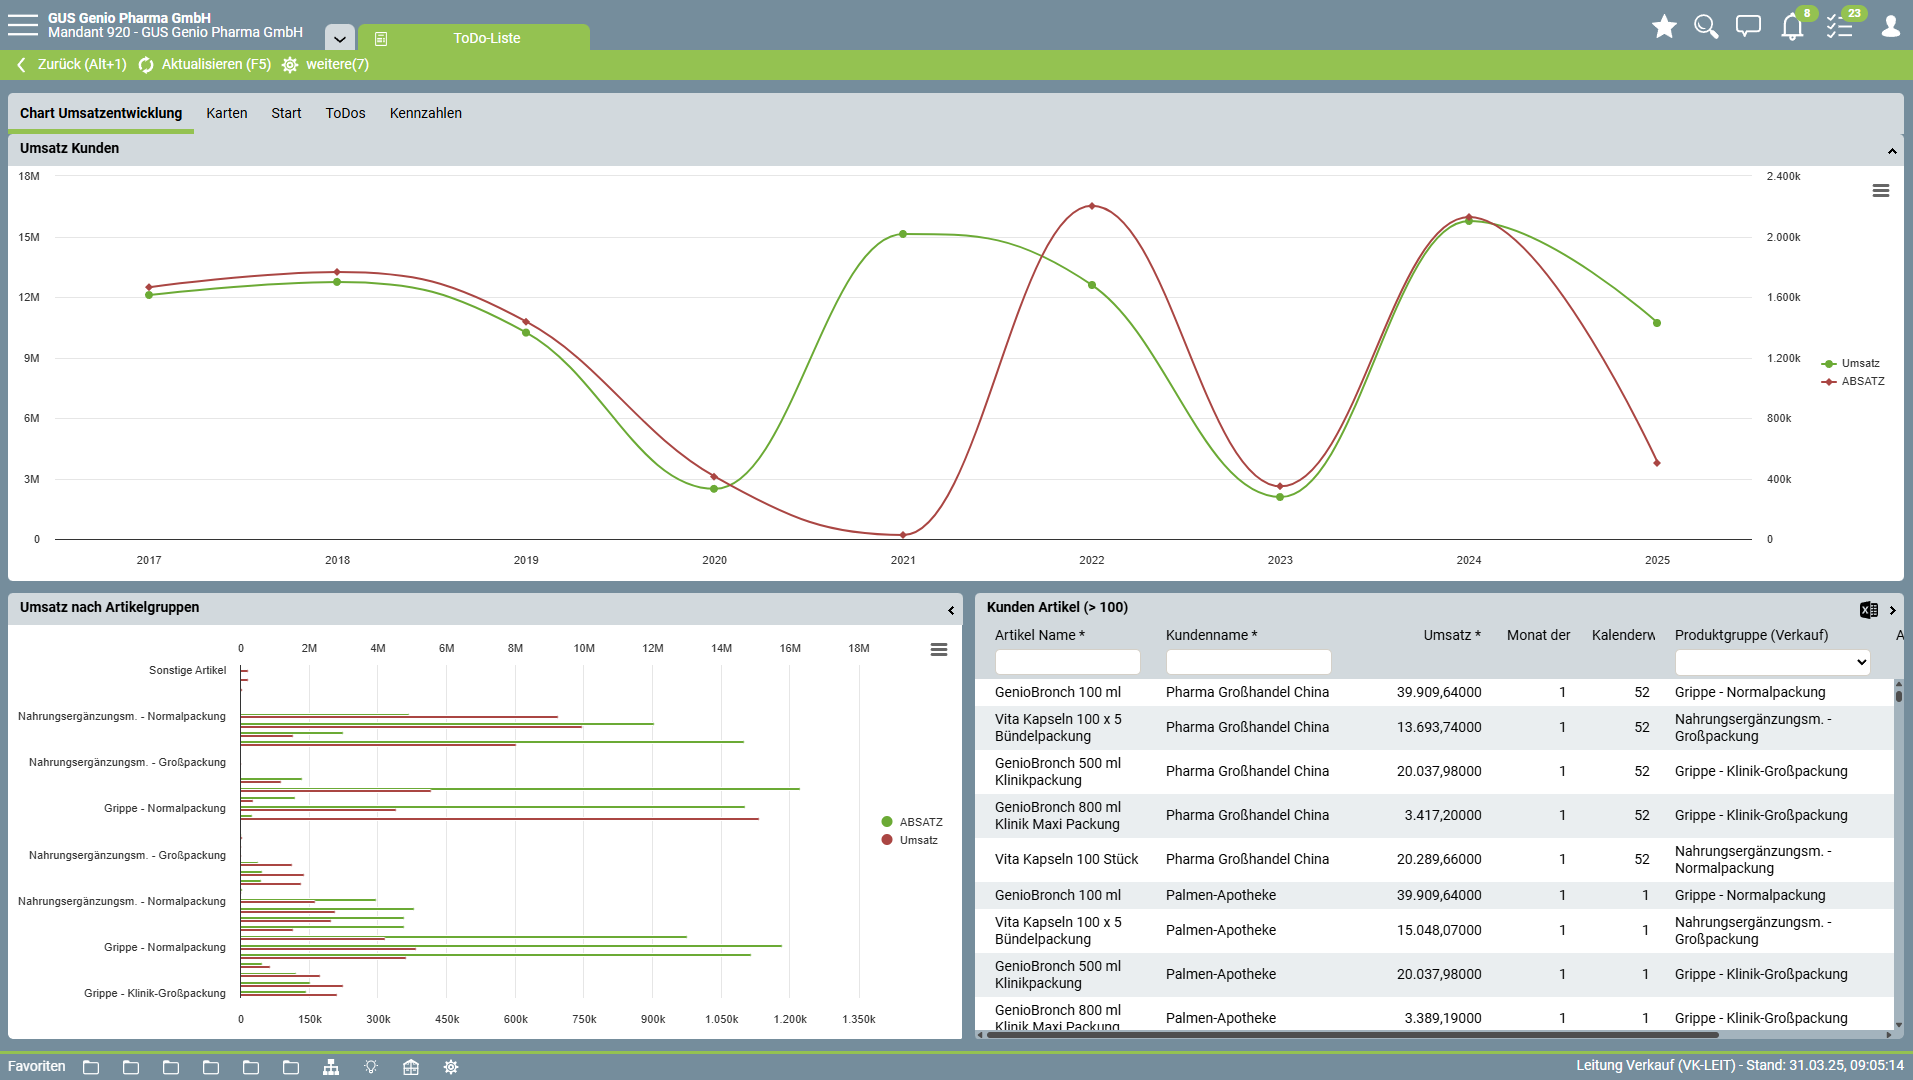This screenshot has height=1080, width=1913.
Task: Open the chat messages icon
Action: [x=1748, y=27]
